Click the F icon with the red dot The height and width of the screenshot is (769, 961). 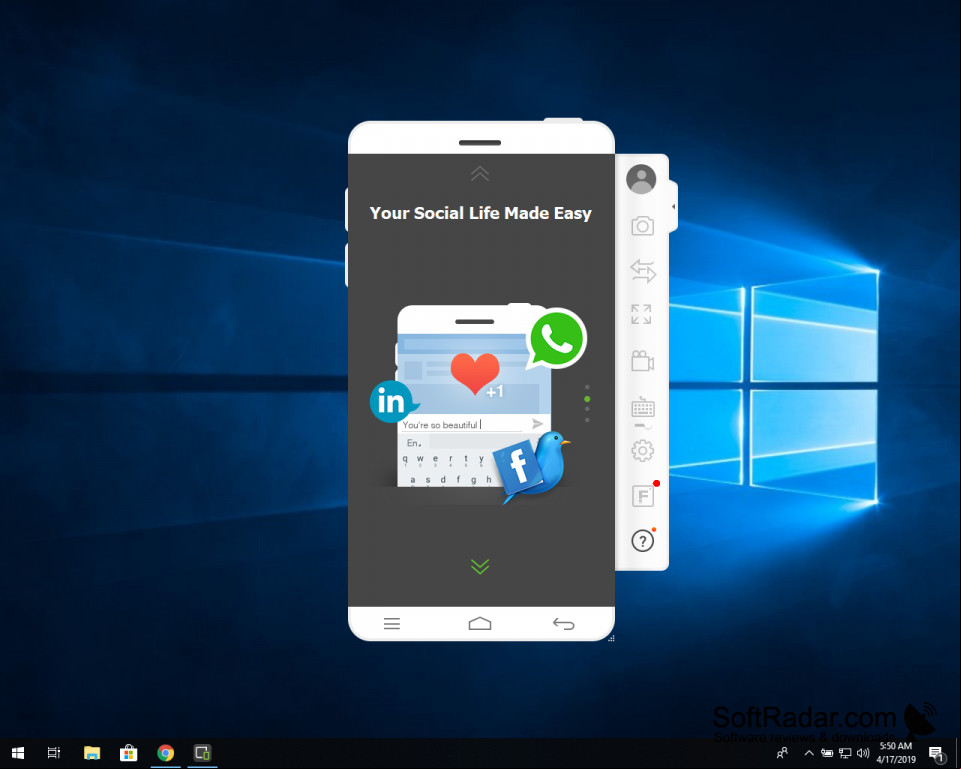tap(643, 495)
